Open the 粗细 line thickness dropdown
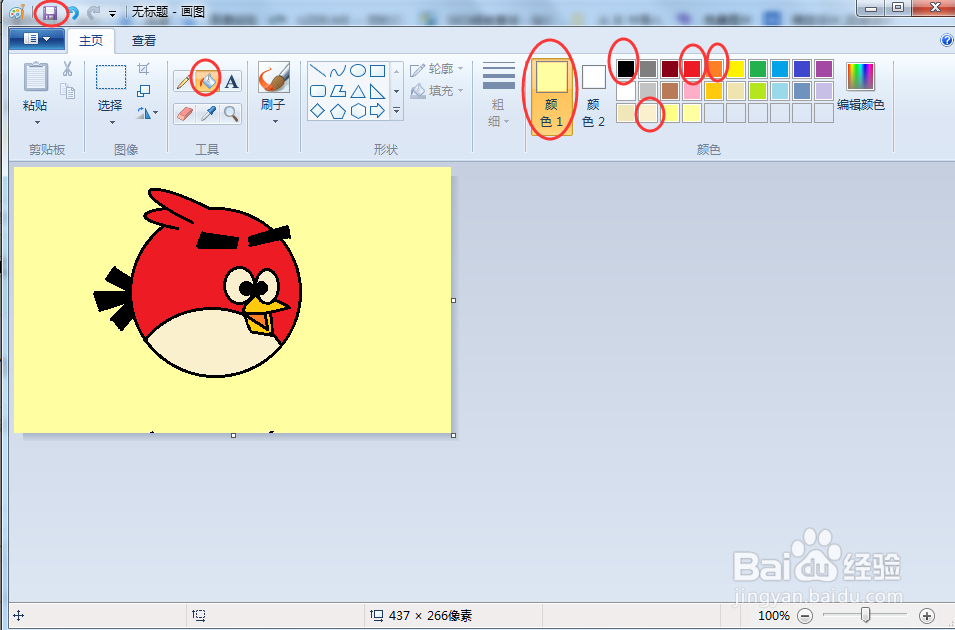The height and width of the screenshot is (630, 955). 499,94
